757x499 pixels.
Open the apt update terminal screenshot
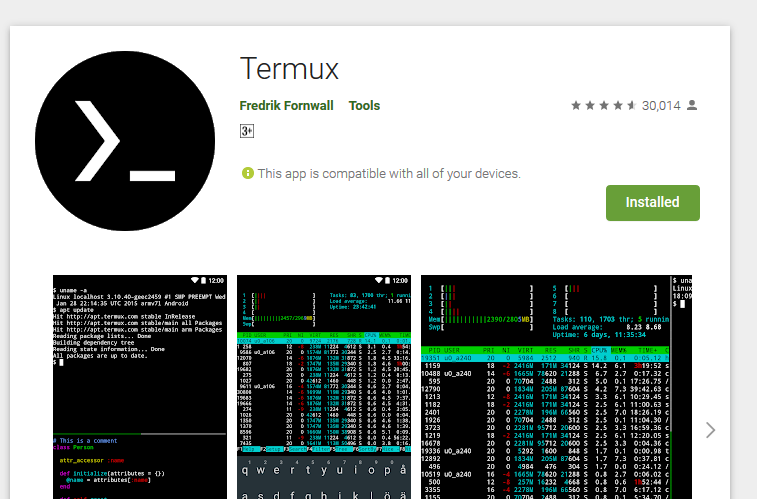pos(140,387)
